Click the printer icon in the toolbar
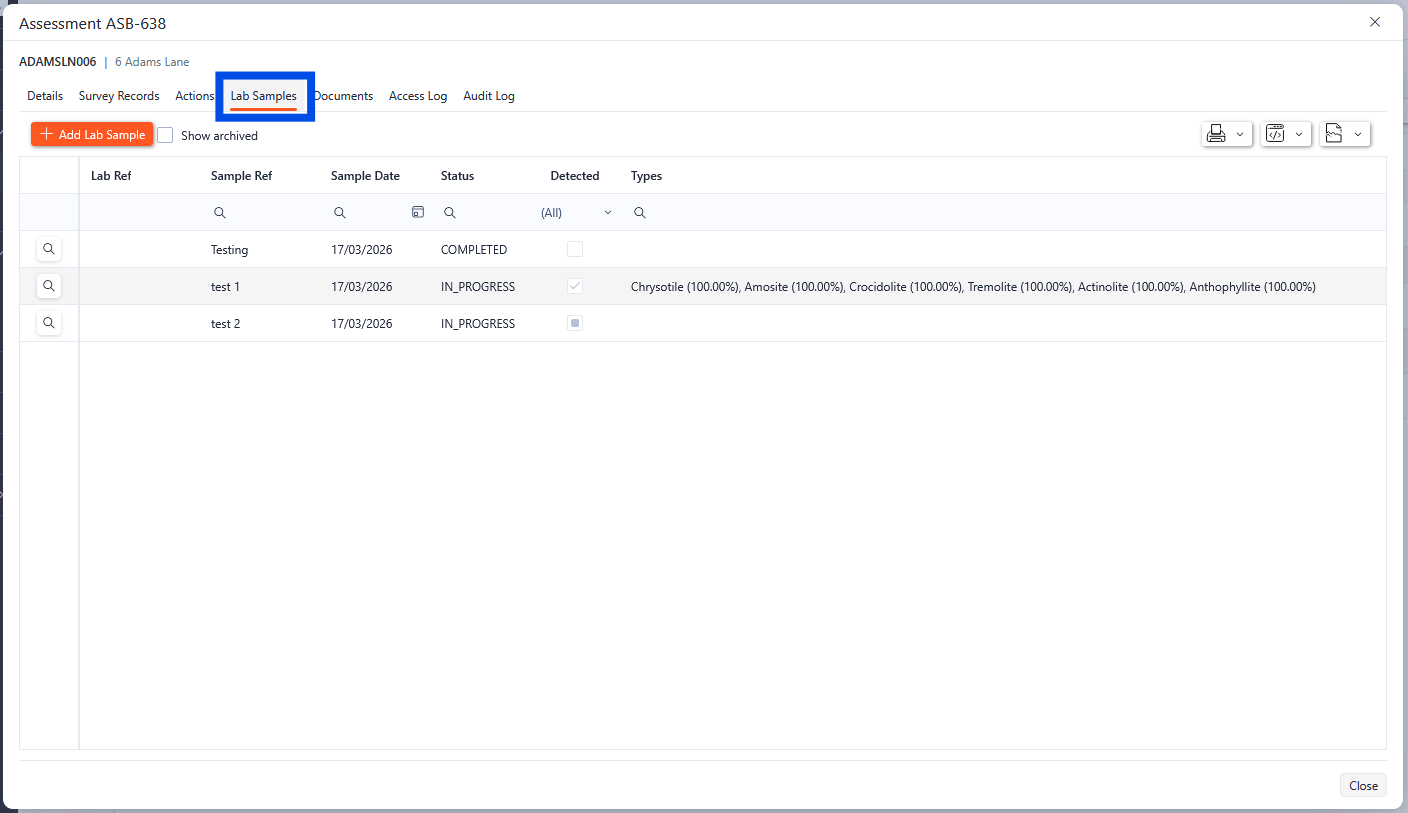Image resolution: width=1408 pixels, height=813 pixels. 1216,134
